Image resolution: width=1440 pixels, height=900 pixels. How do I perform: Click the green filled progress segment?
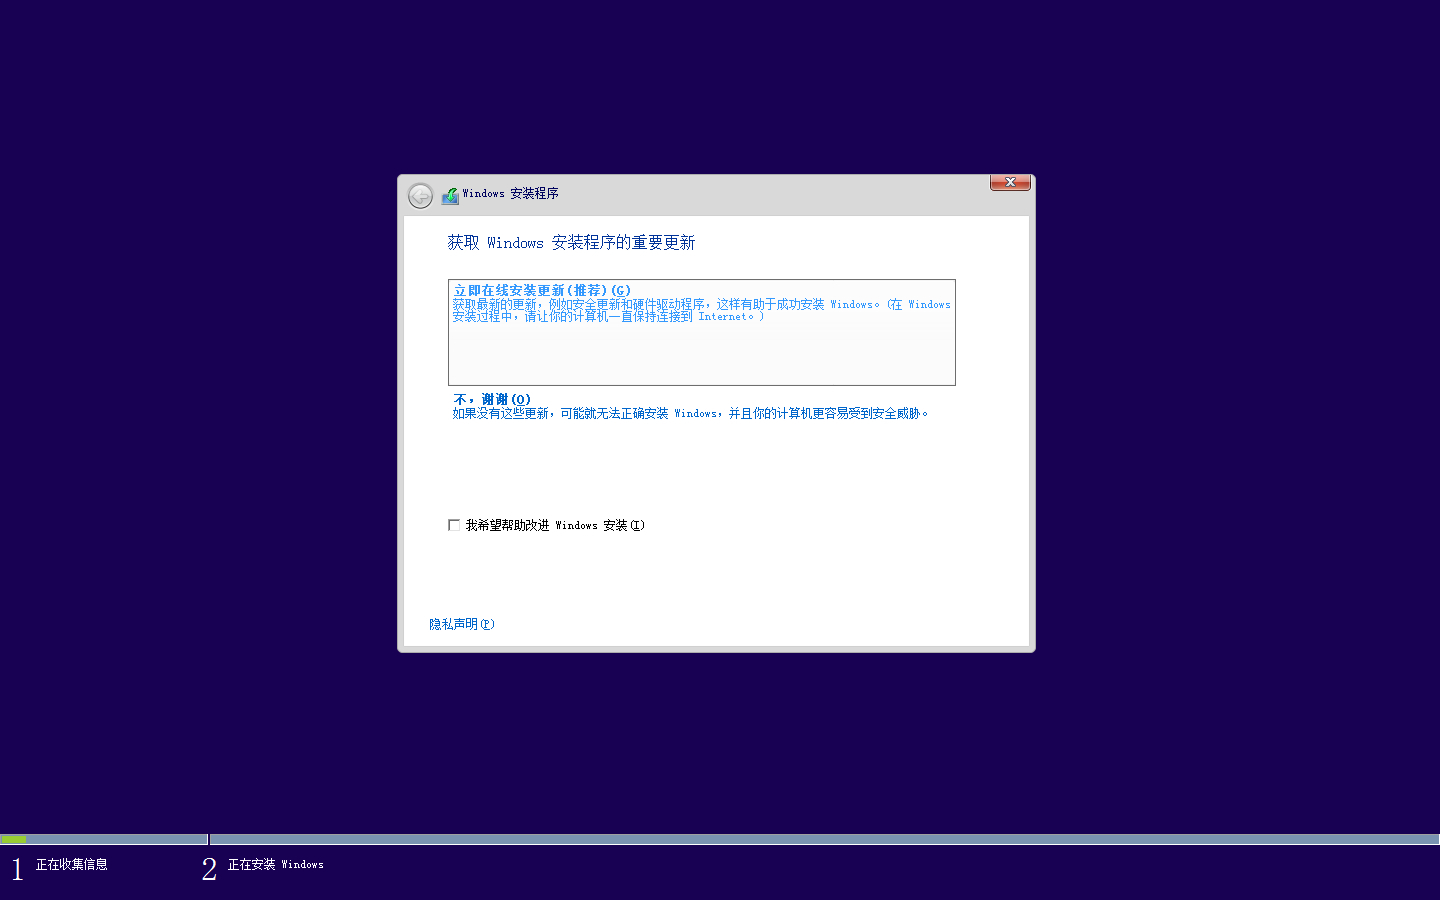(x=14, y=839)
